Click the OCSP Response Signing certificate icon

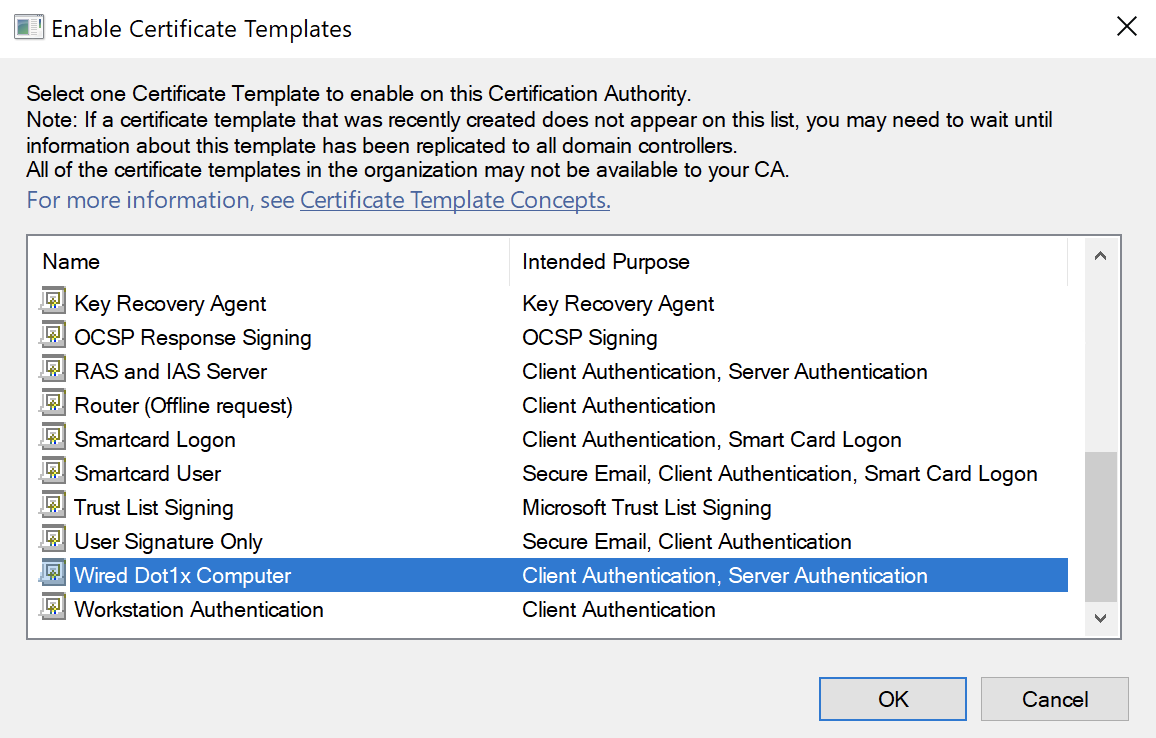click(53, 337)
